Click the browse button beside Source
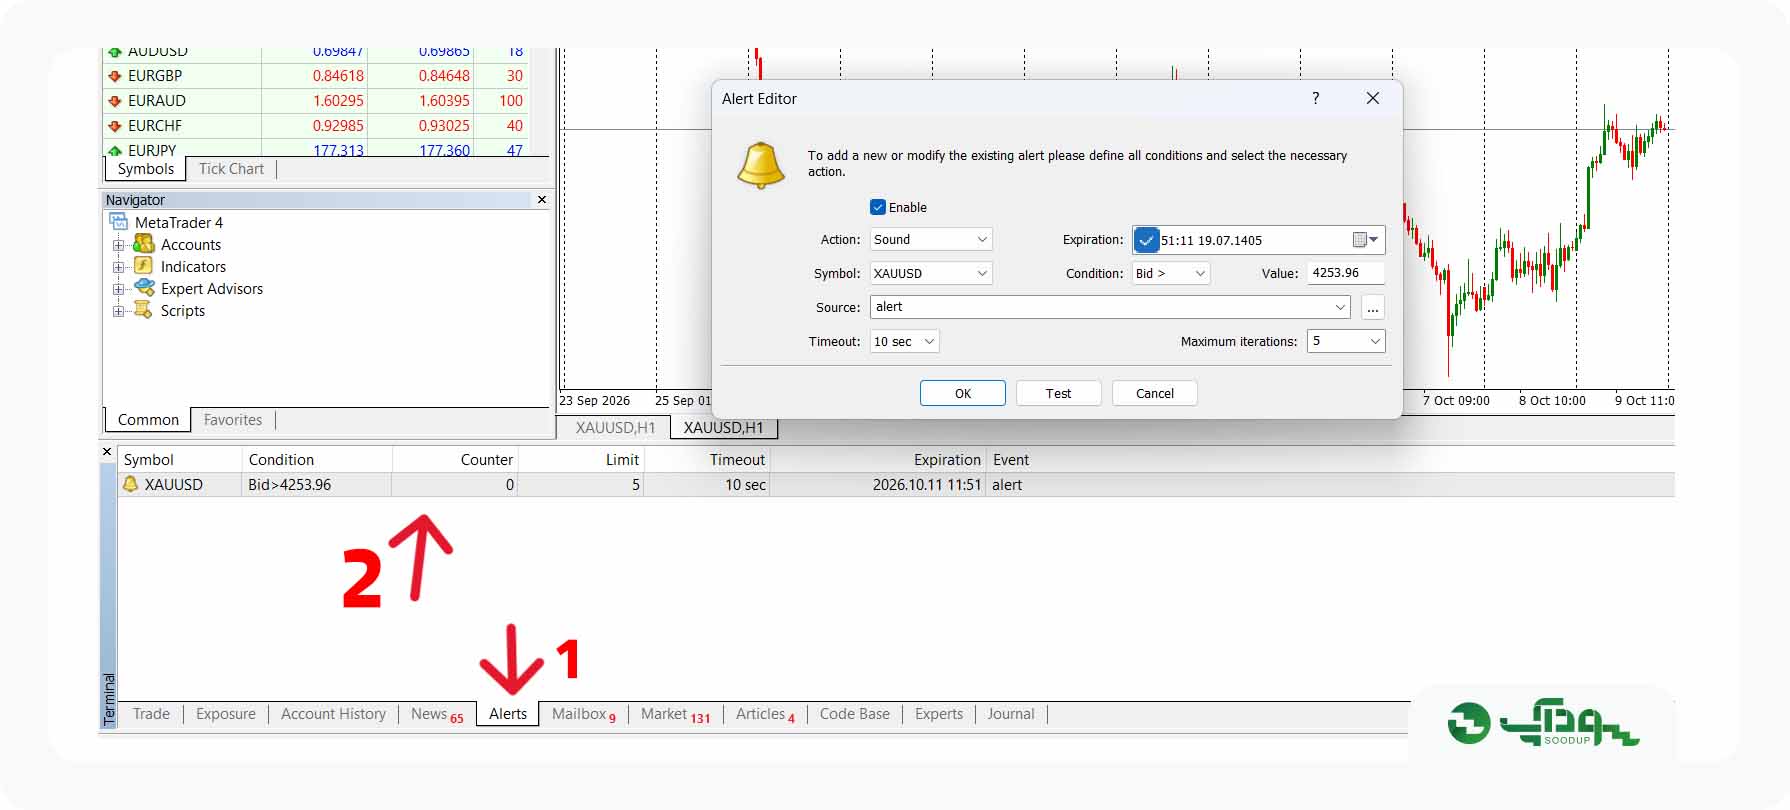 [x=1373, y=307]
